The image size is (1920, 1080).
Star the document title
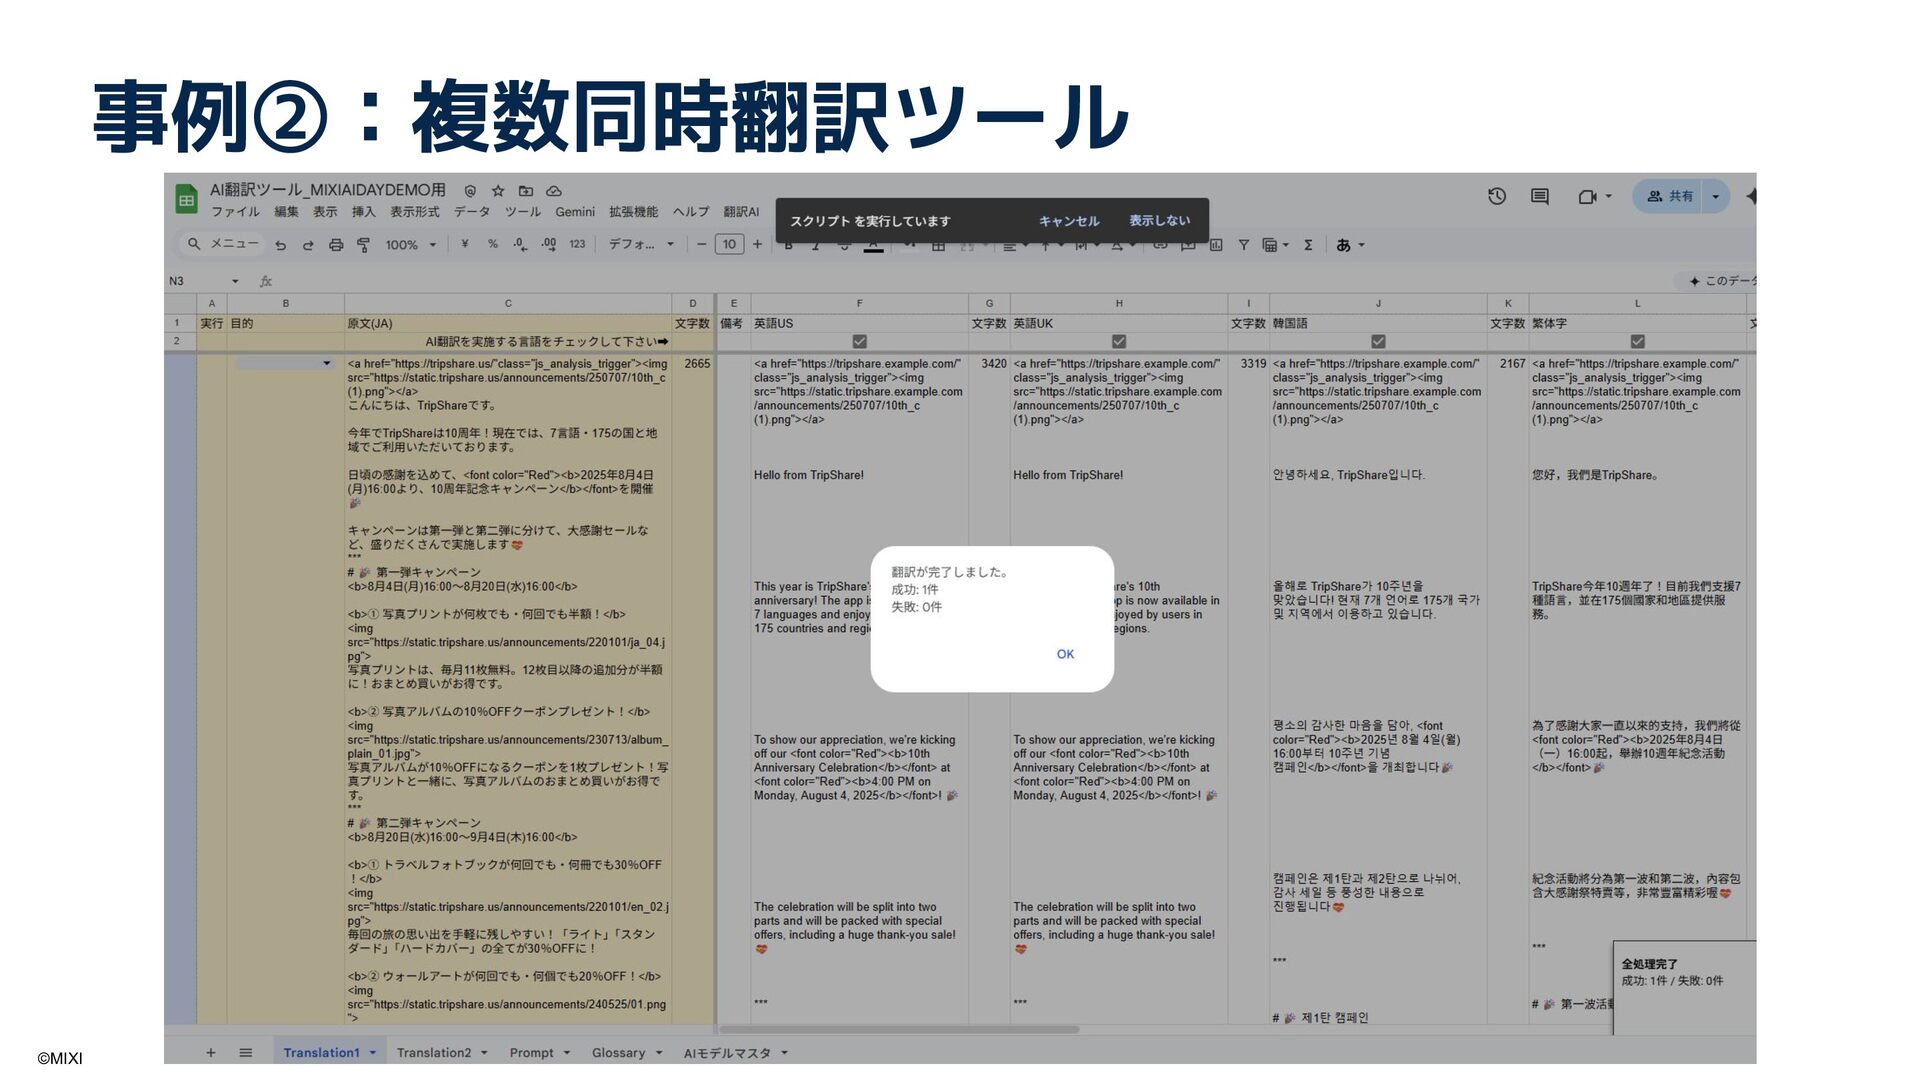[498, 191]
